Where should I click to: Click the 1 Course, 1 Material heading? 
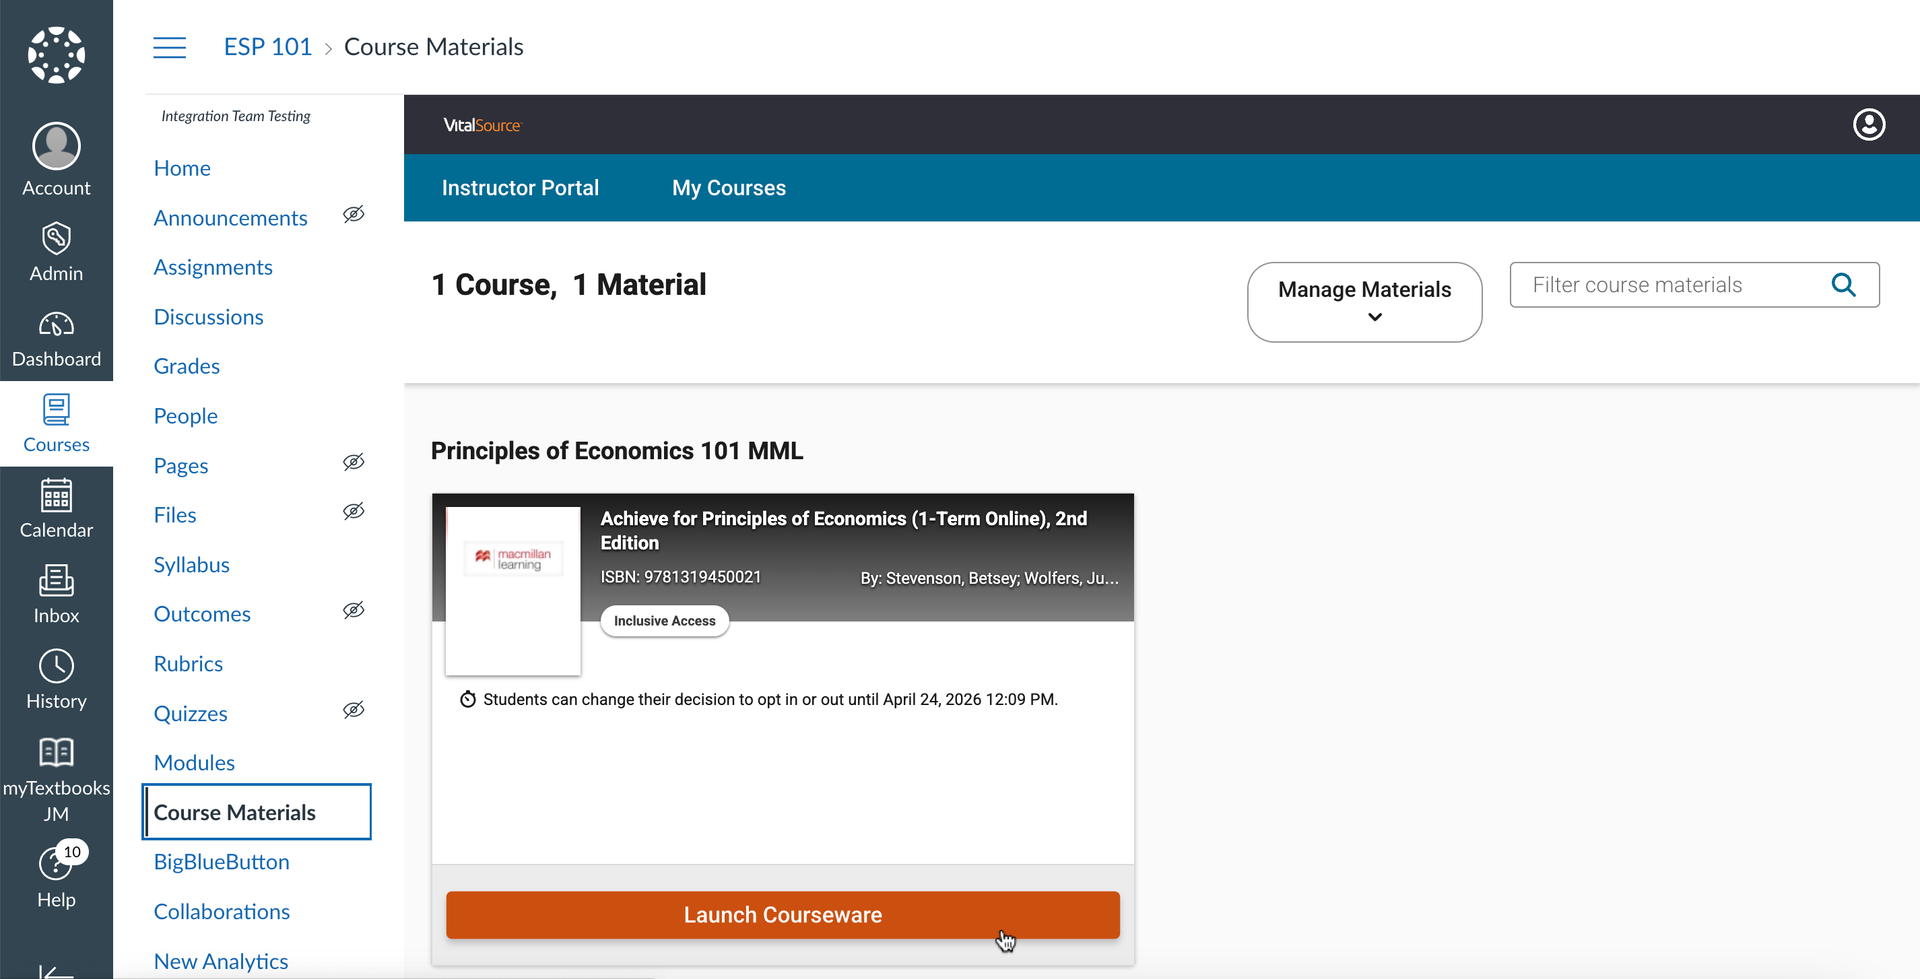(x=568, y=285)
